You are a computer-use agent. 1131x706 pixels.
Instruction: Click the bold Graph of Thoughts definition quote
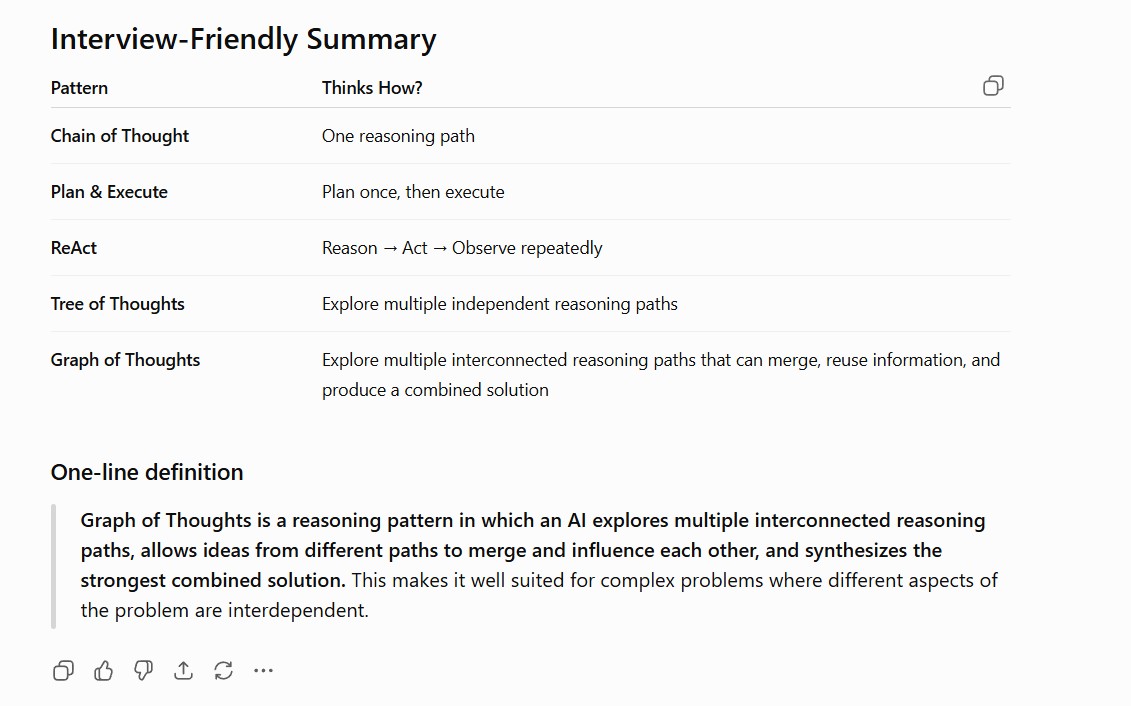pos(532,550)
